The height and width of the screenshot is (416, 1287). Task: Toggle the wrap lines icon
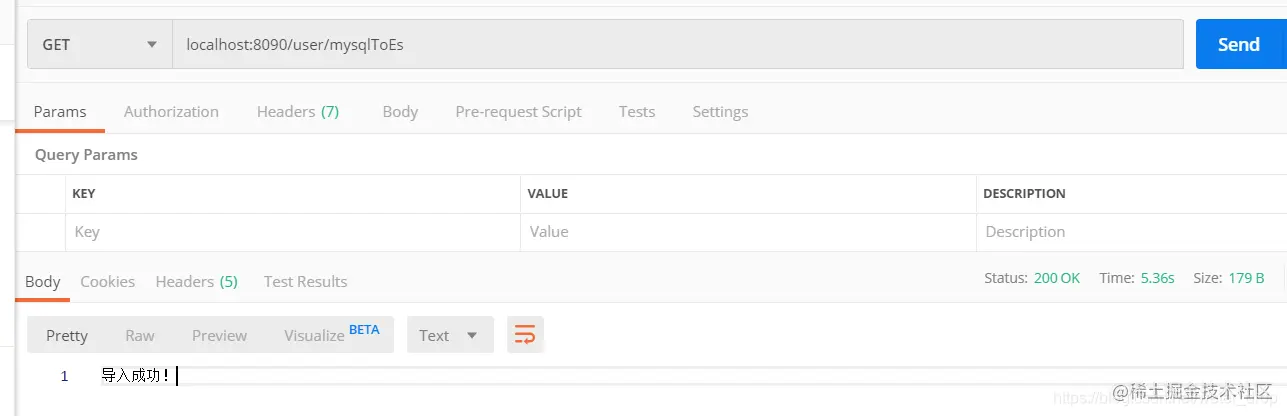(x=525, y=335)
